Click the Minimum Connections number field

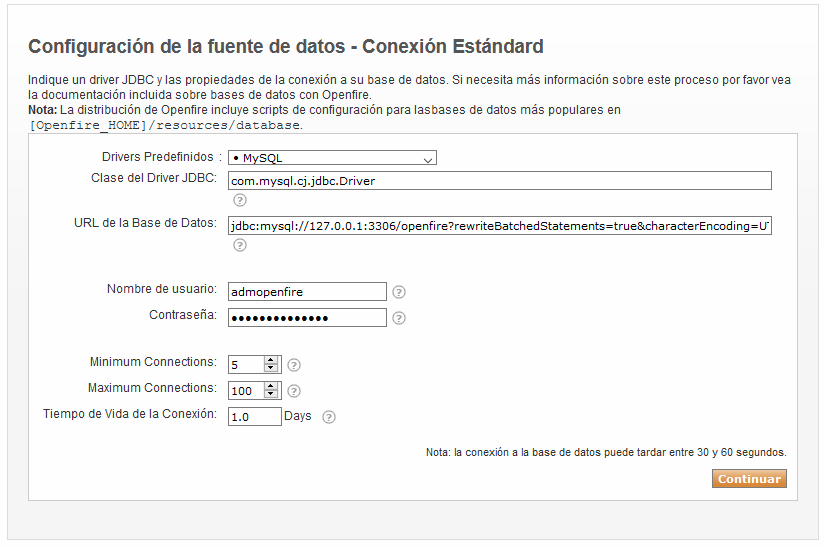(246, 365)
